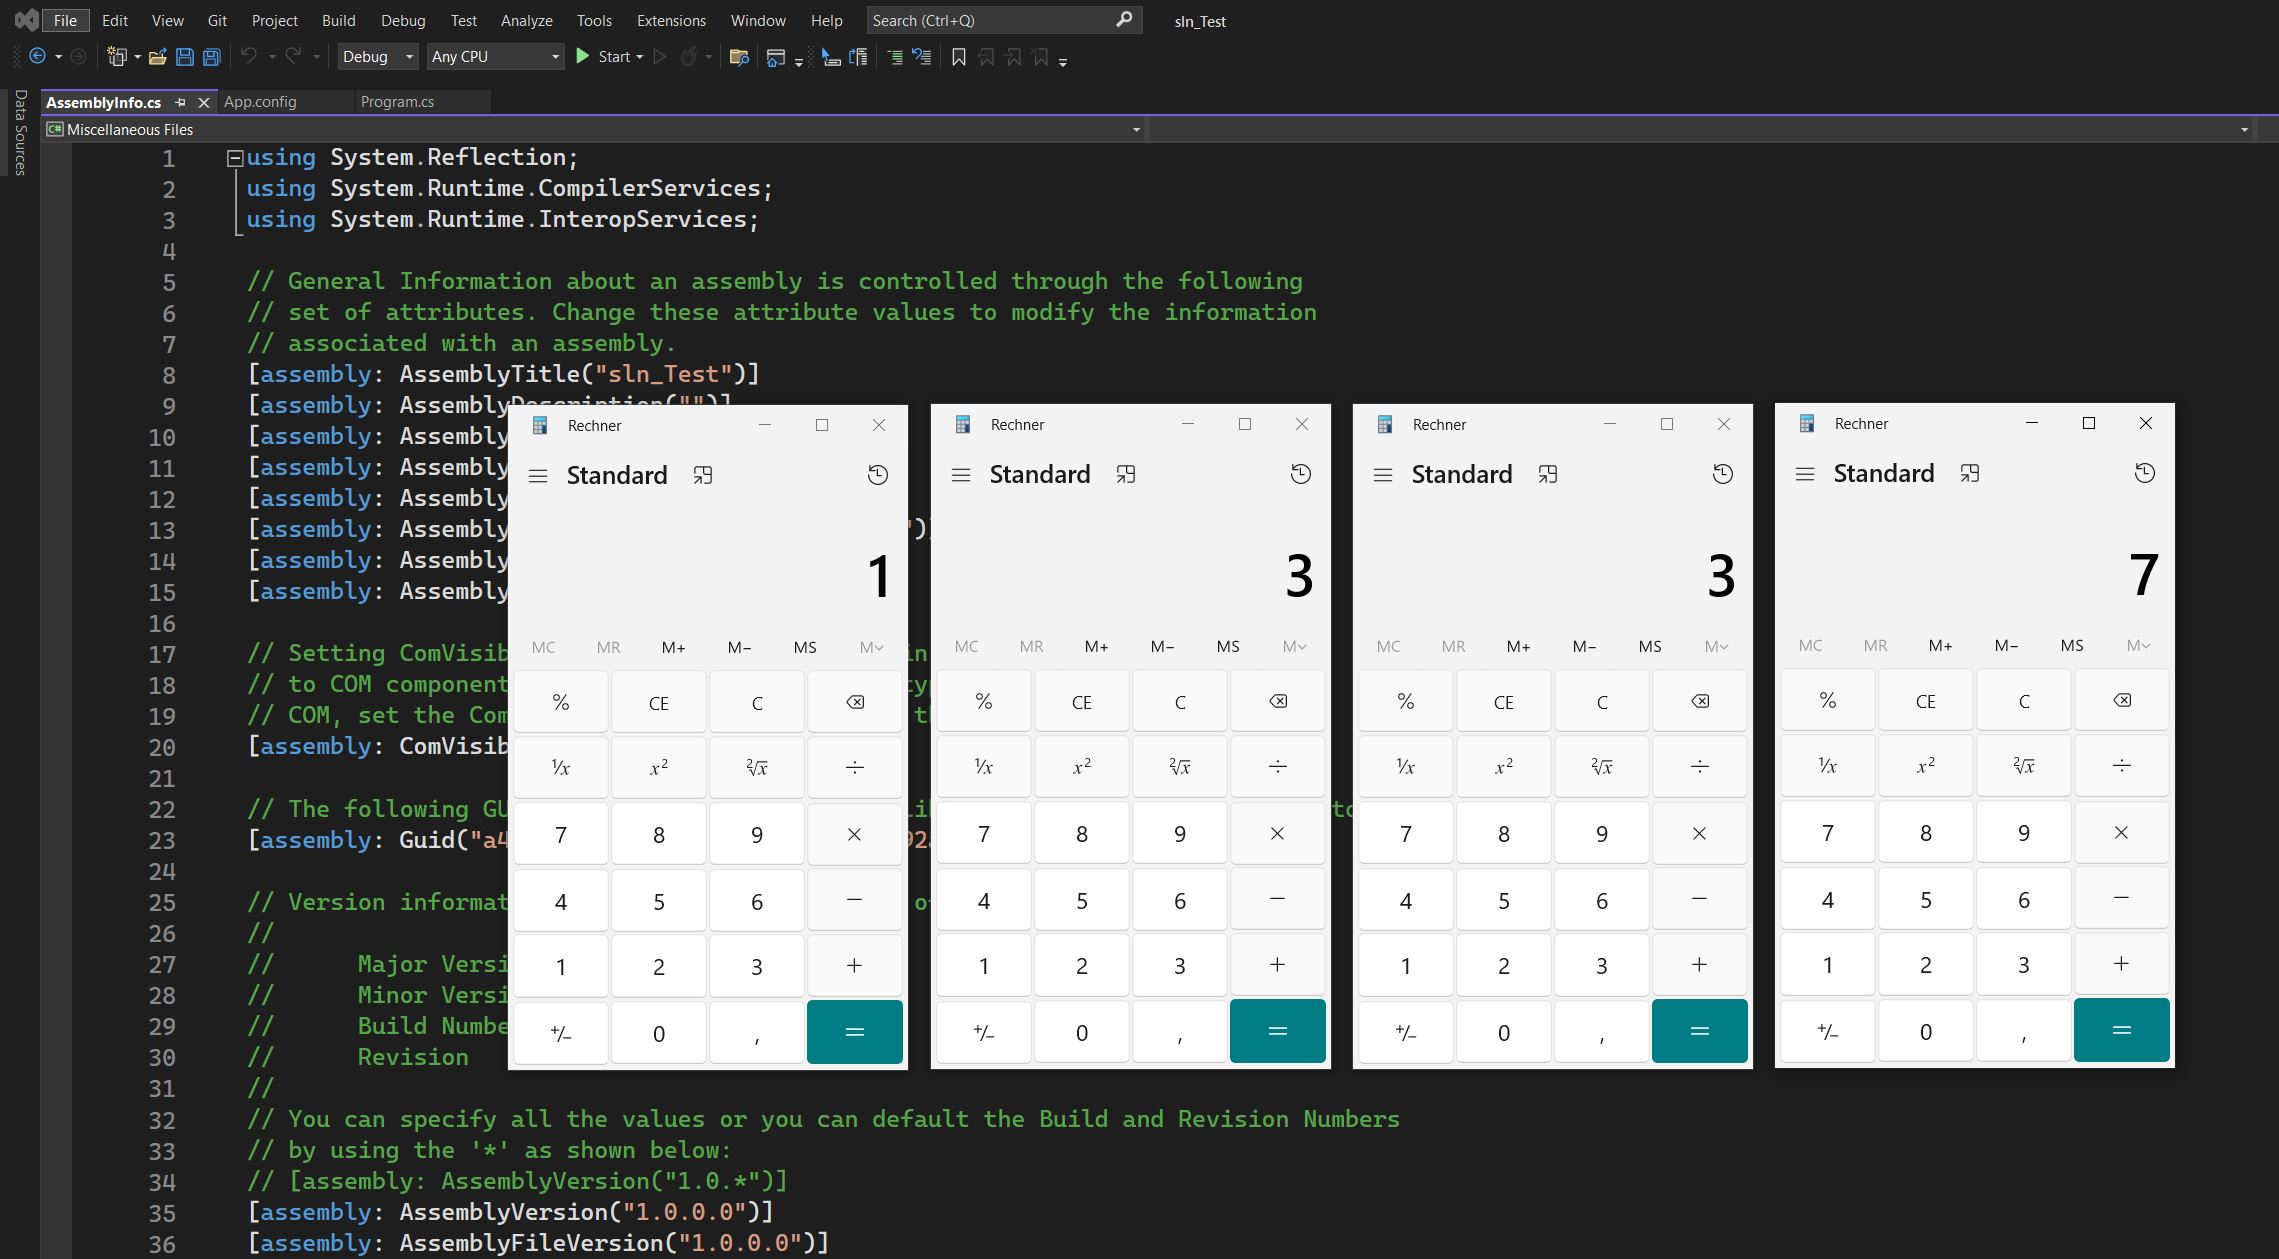The width and height of the screenshot is (2279, 1259).
Task: Toggle Keep on top in second Rechner window
Action: (1126, 474)
